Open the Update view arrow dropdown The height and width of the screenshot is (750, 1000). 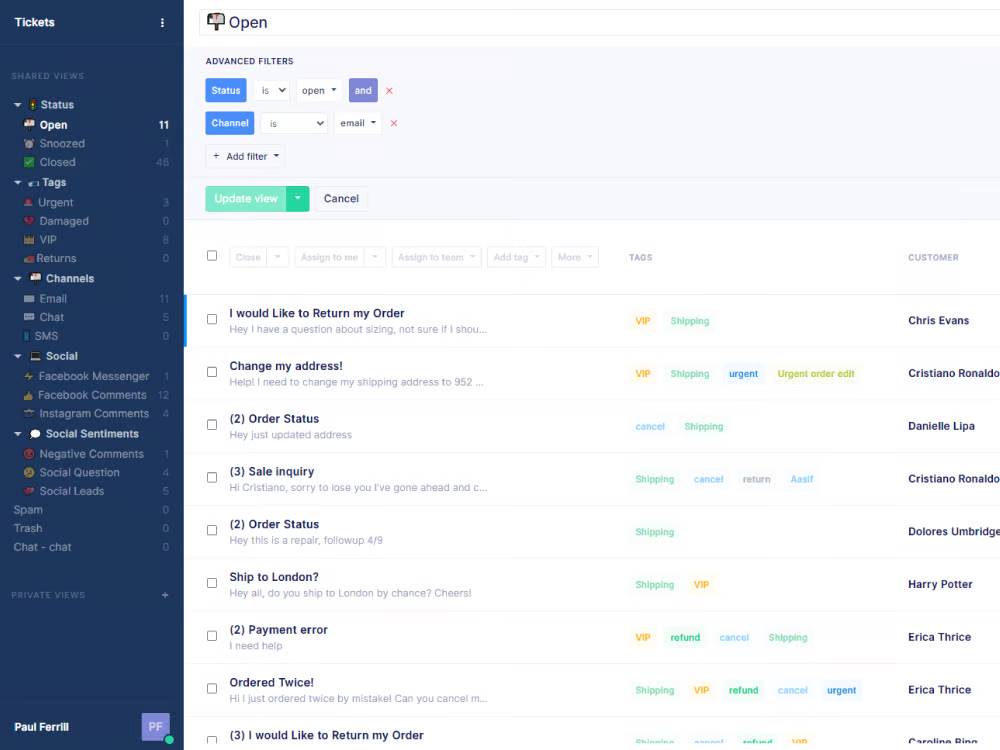(298, 198)
